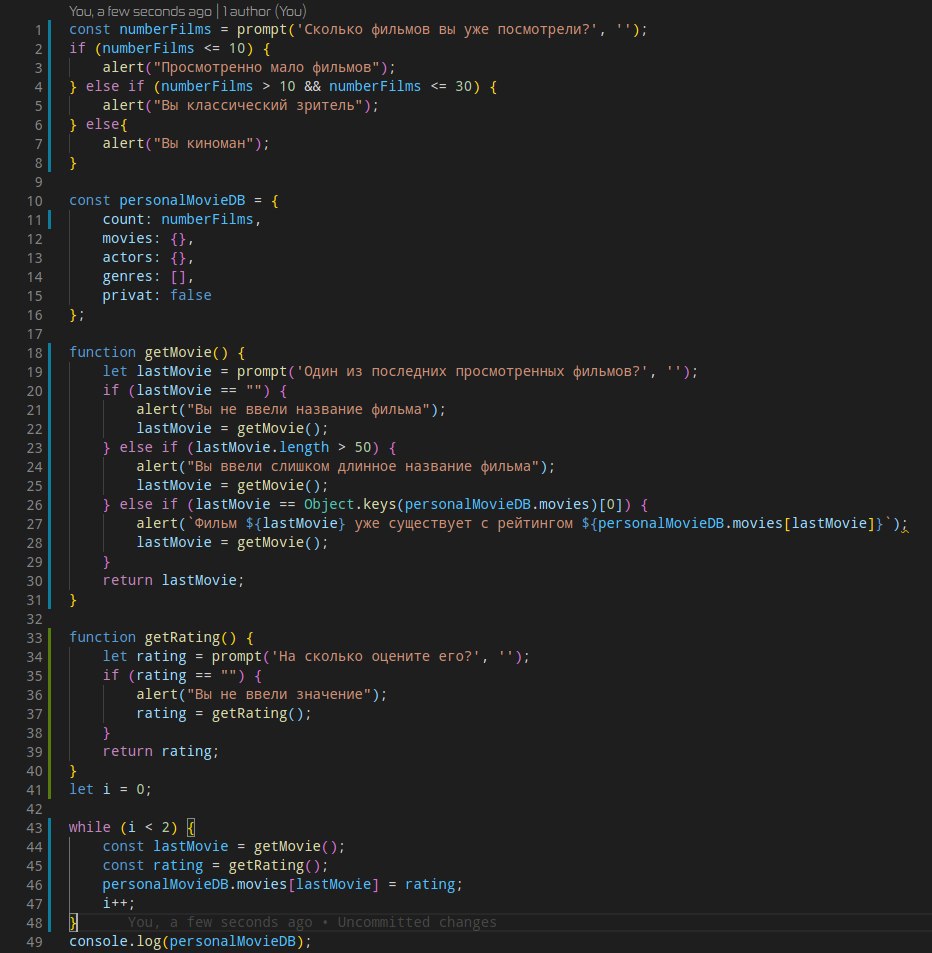The width and height of the screenshot is (932, 953).
Task: Click the 'Один из последних просмотренных фильмов?' string
Action: (472, 371)
